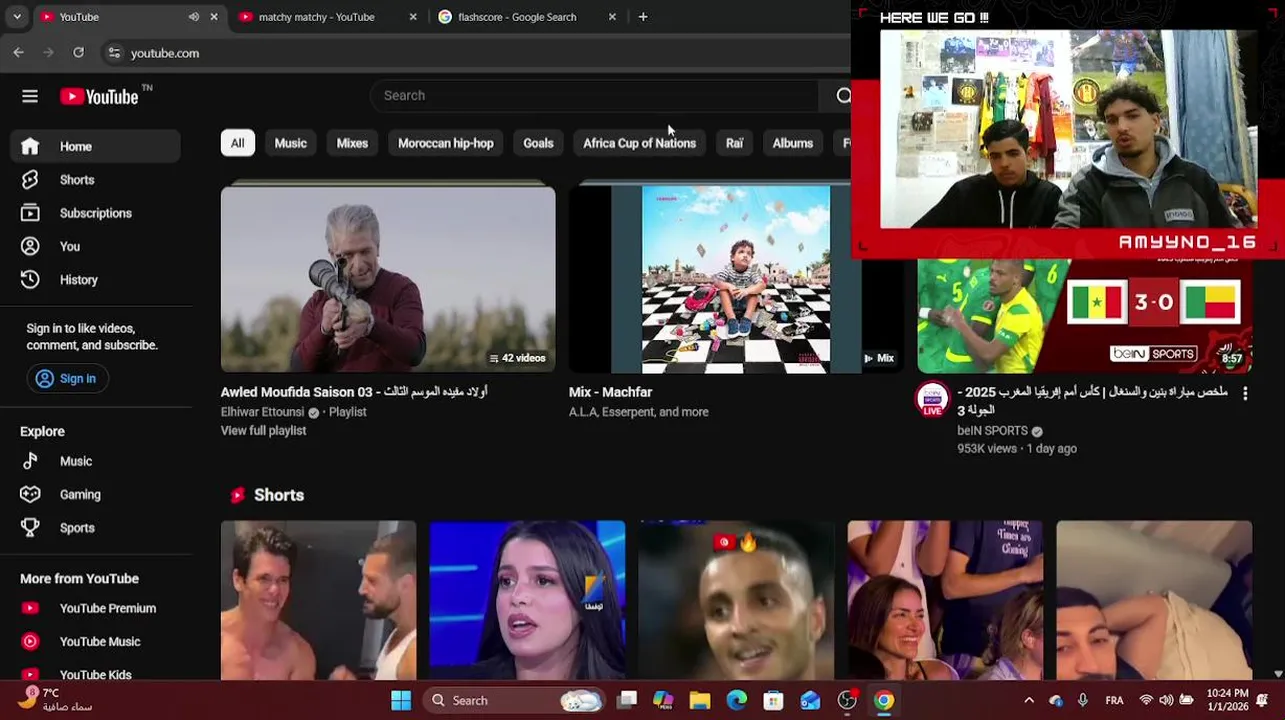Viewport: 1285px width, 720px height.
Task: Open the You section
Action: 96,246
